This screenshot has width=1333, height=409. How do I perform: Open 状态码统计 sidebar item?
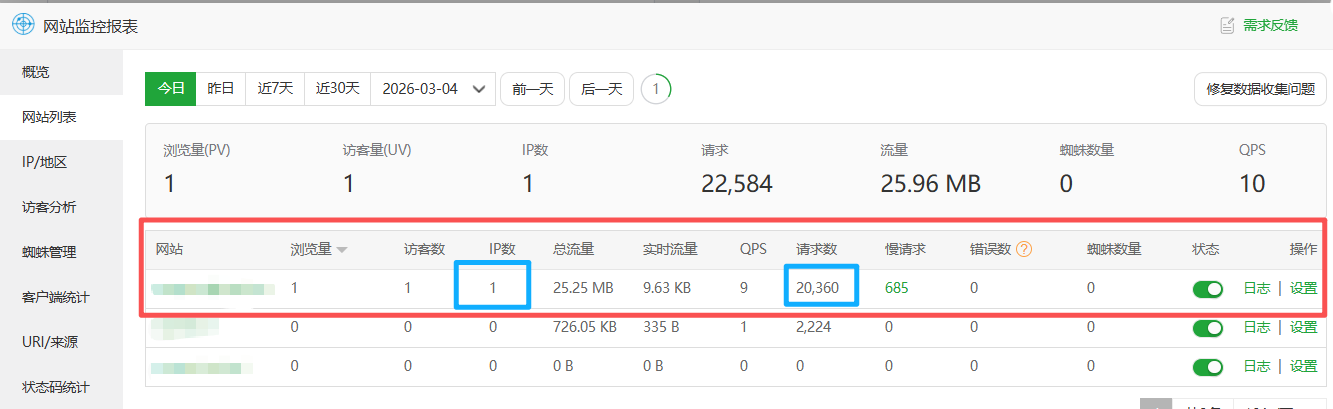[61, 387]
